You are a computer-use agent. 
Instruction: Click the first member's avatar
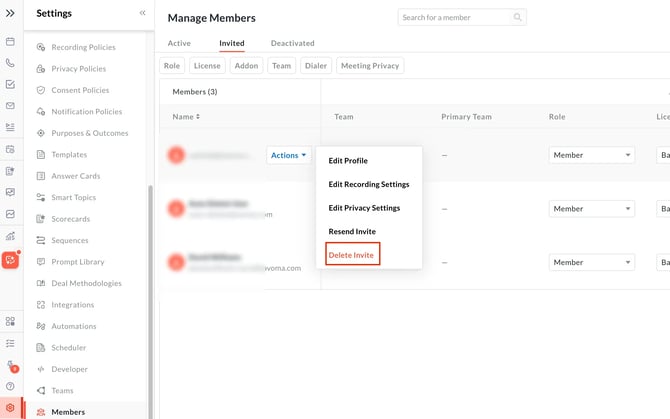tap(176, 155)
